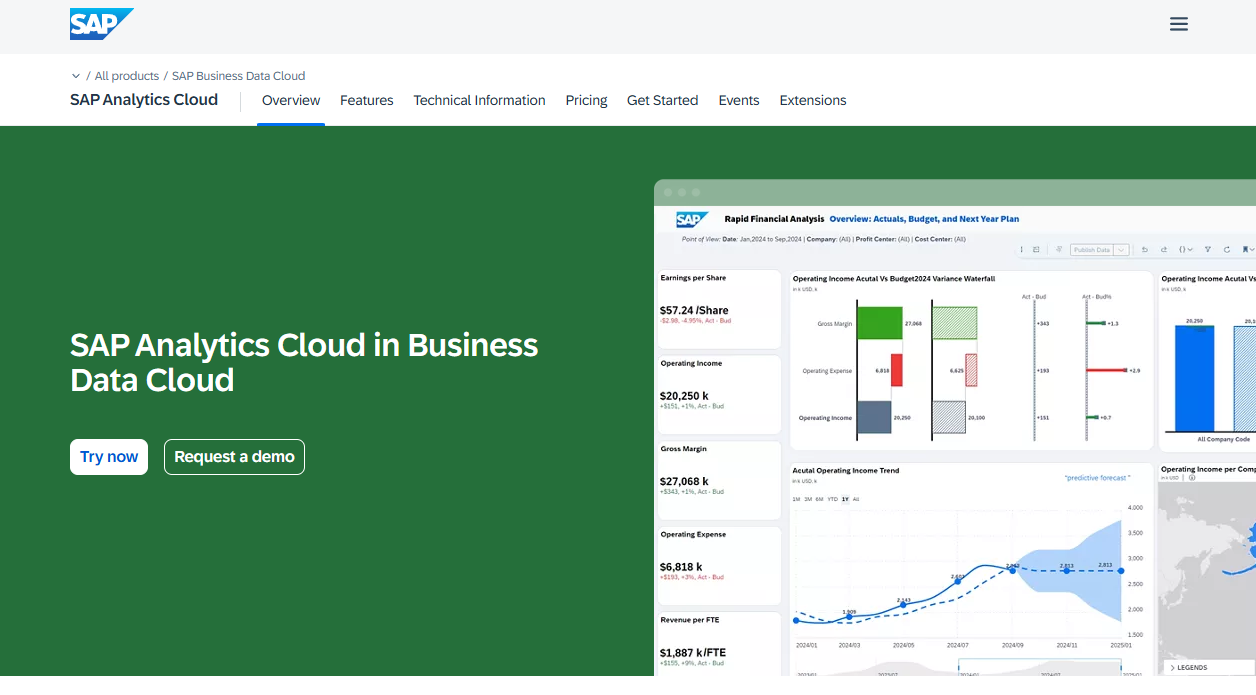Open the filter funnel icon on the toolbar
This screenshot has height=695, width=1256.
1208,250
